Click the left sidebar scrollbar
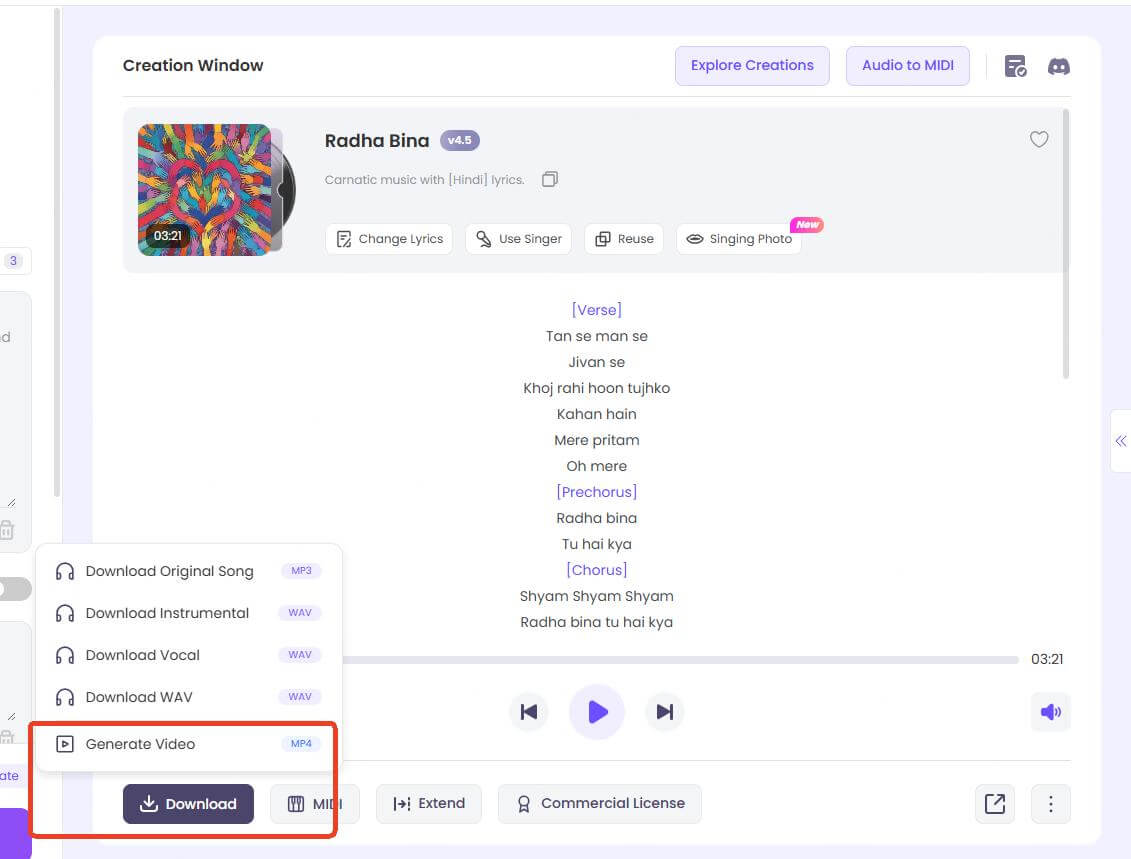1131x859 pixels. point(57,252)
